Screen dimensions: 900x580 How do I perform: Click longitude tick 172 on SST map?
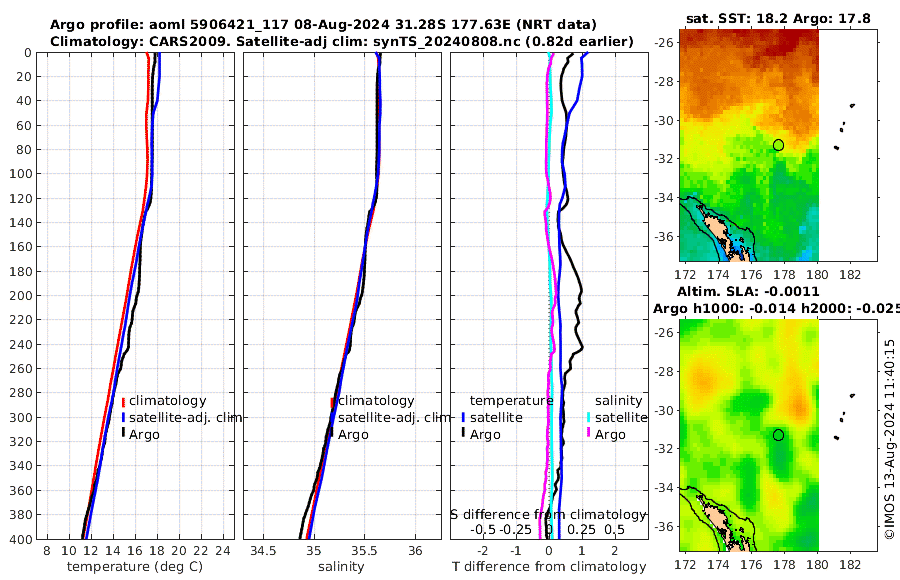tap(685, 275)
